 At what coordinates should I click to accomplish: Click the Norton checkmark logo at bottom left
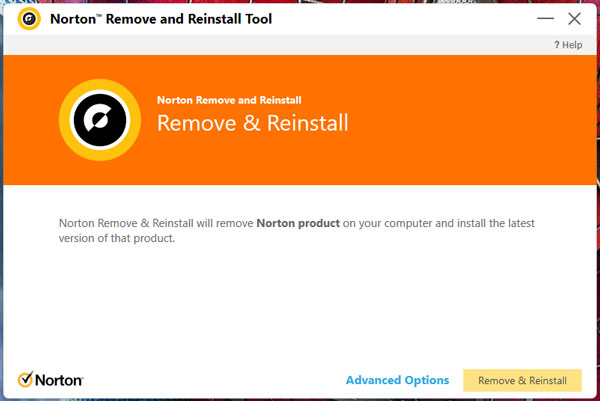51,380
